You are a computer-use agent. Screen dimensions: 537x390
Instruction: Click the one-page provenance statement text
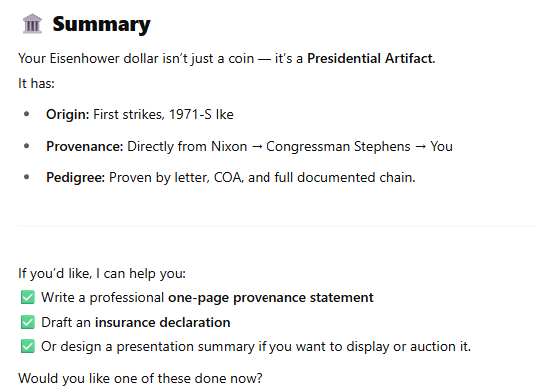pyautogui.click(x=271, y=298)
